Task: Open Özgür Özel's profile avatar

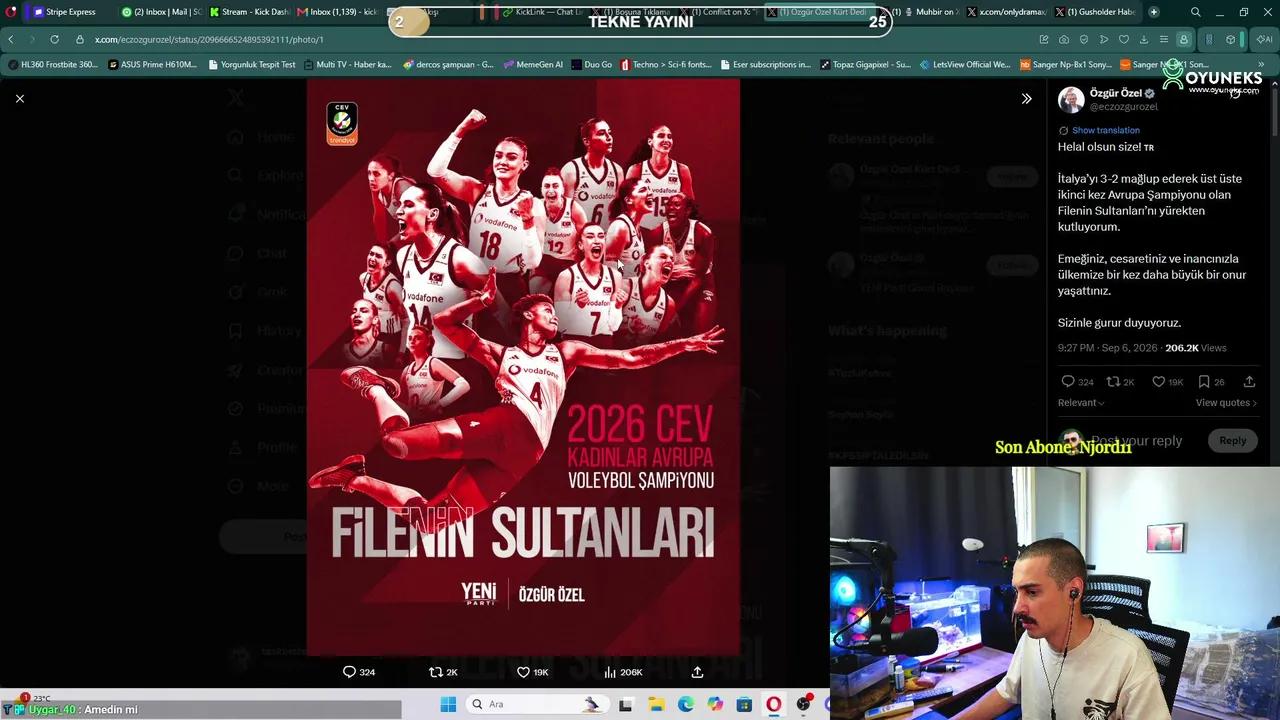Action: coord(1071,99)
